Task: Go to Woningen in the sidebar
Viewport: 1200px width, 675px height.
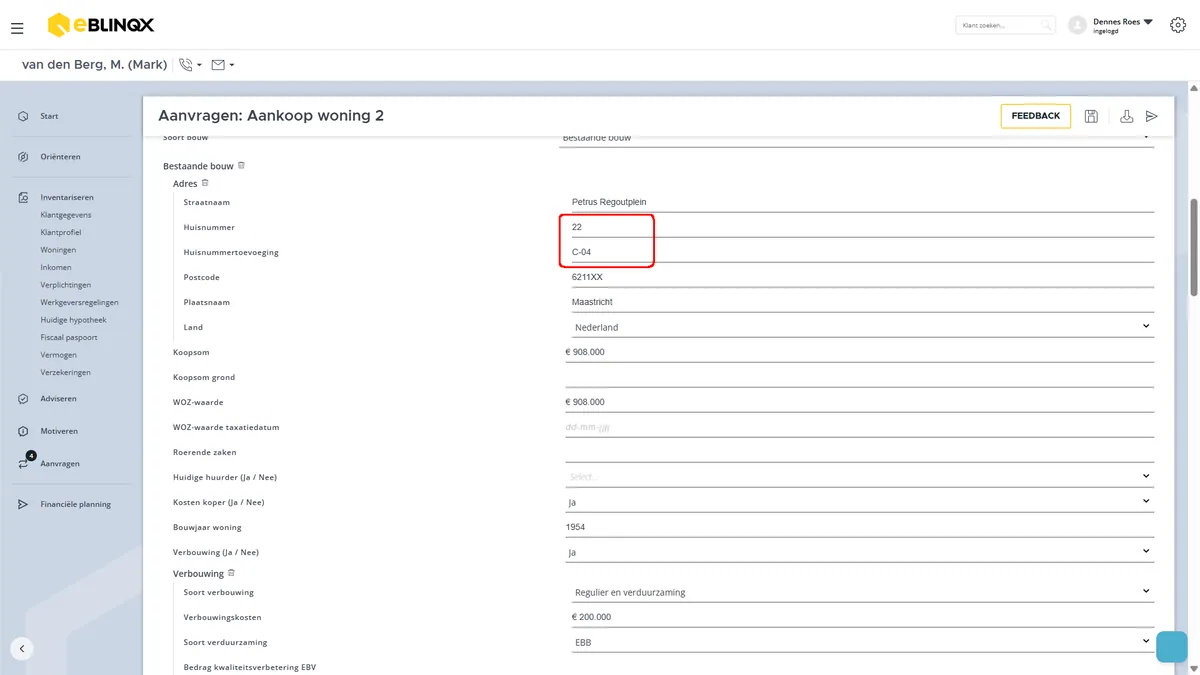Action: click(58, 250)
